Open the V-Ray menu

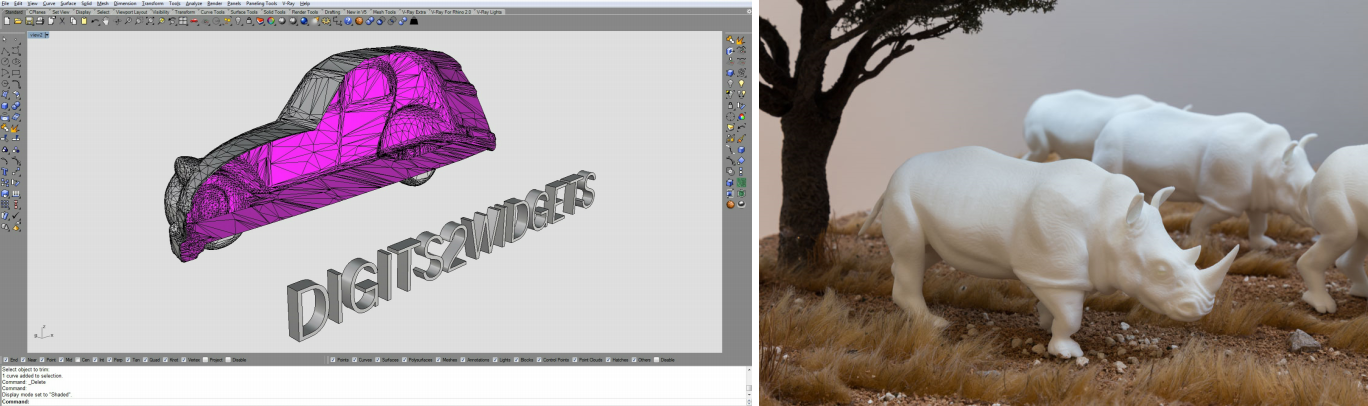coord(288,4)
